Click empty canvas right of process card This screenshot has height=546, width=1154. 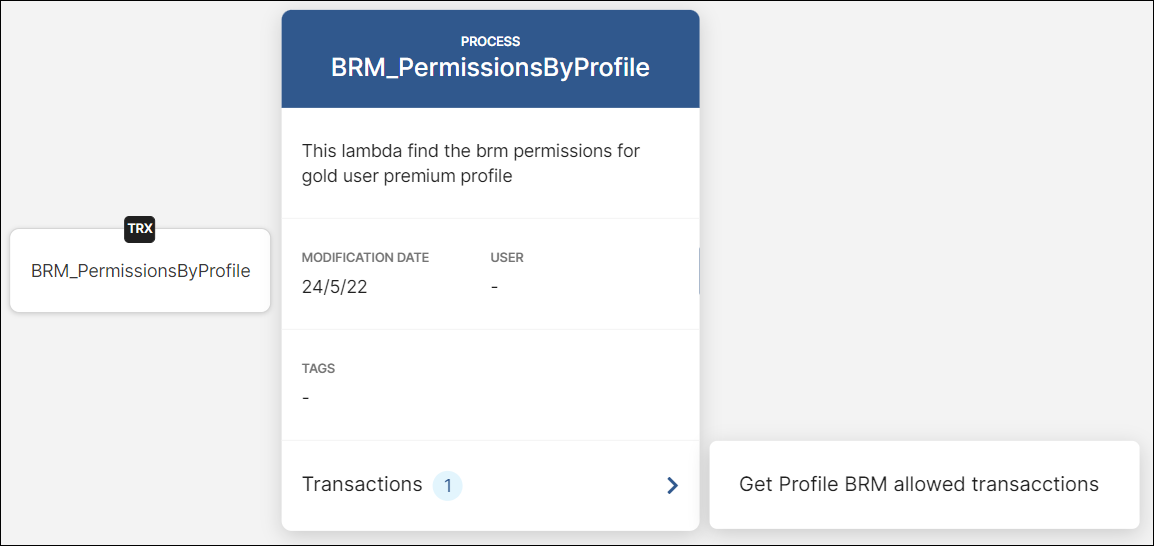click(920, 220)
